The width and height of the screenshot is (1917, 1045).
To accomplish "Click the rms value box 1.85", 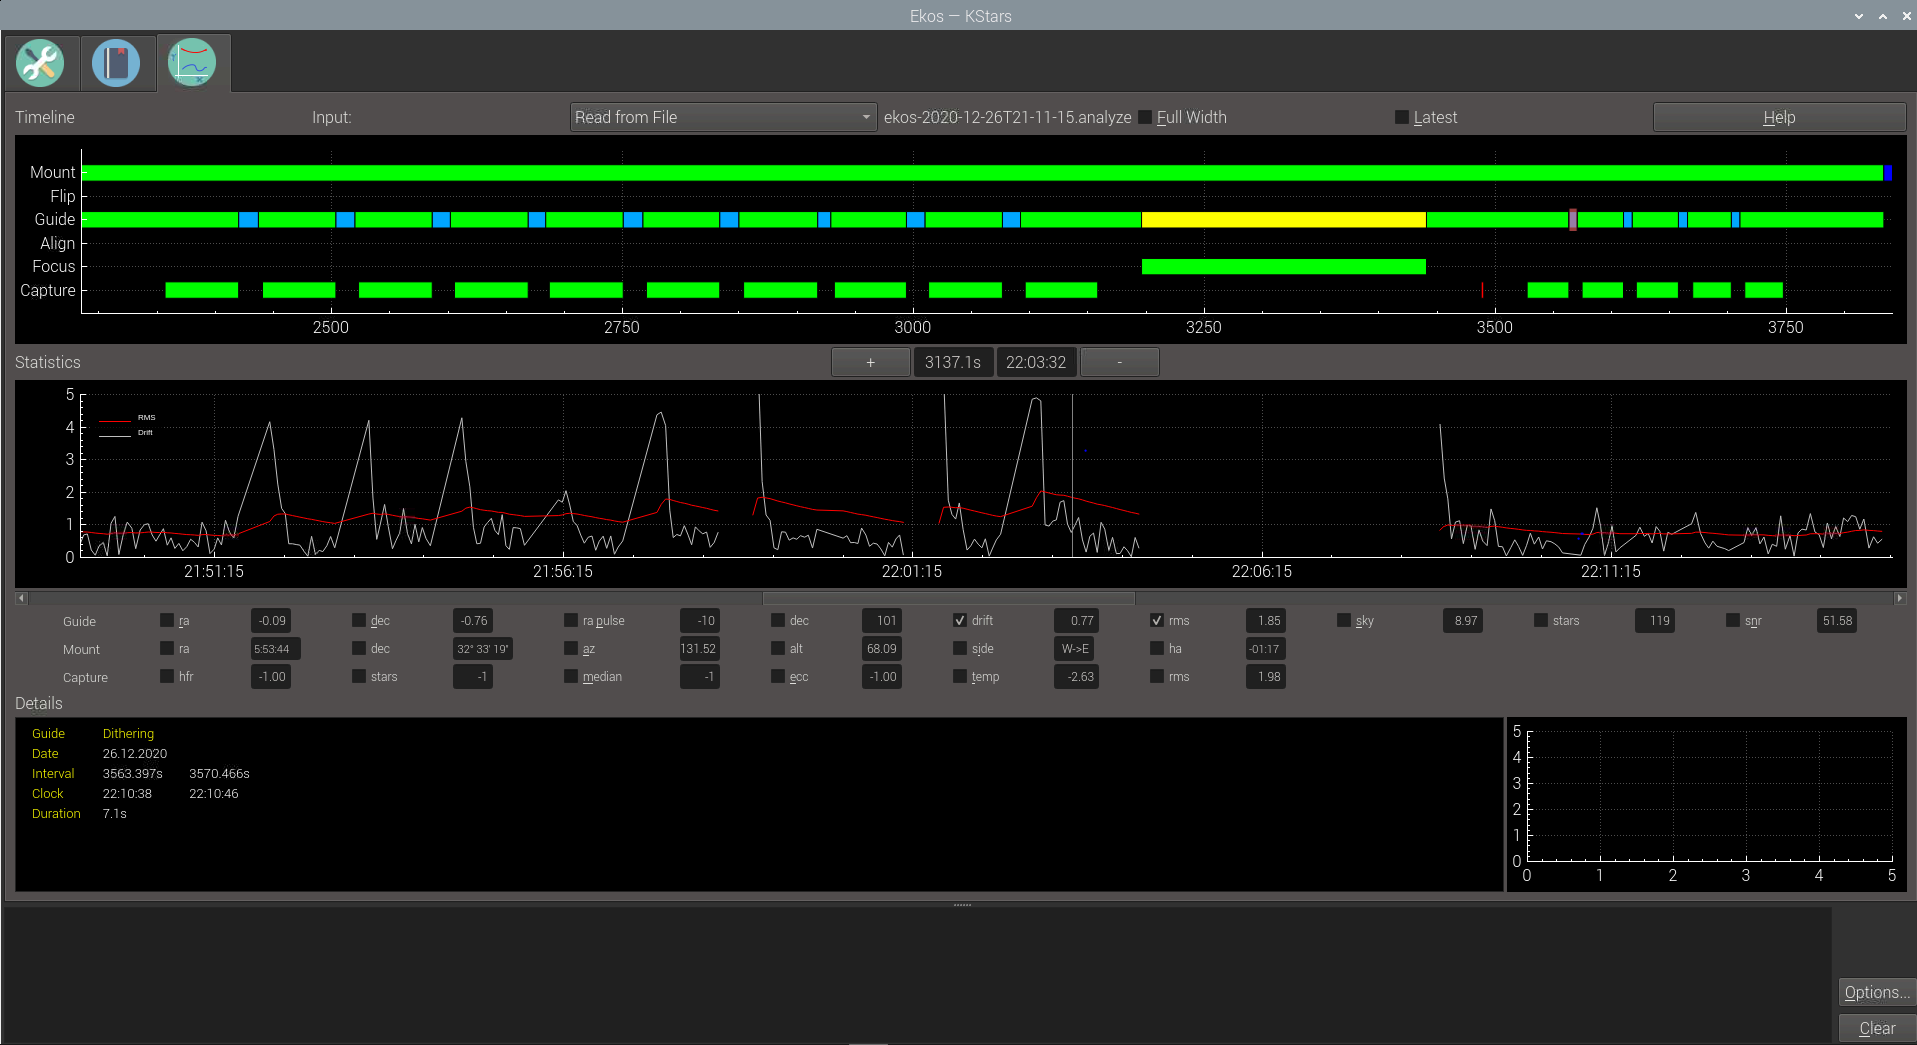I will (1265, 620).
